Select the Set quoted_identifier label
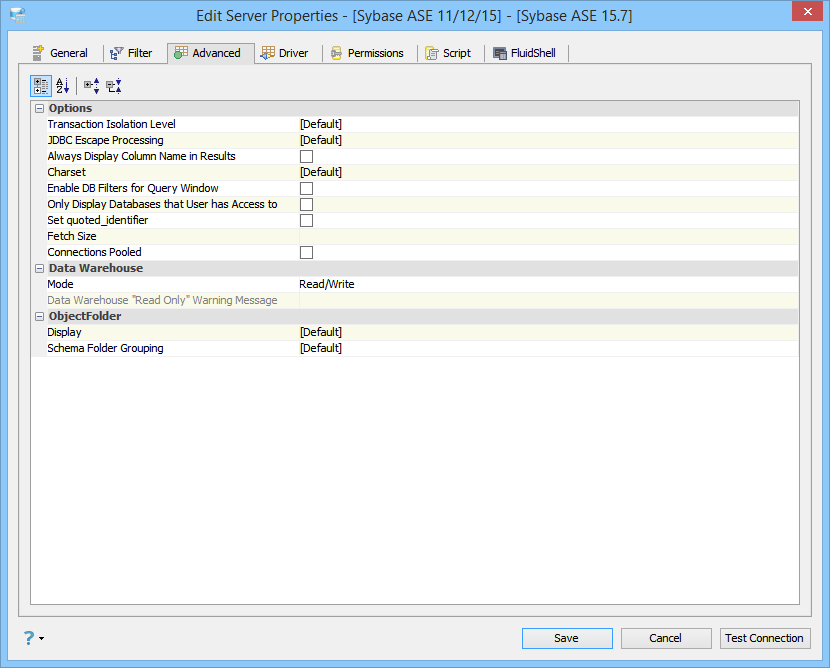Image resolution: width=830 pixels, height=668 pixels. click(x=97, y=220)
